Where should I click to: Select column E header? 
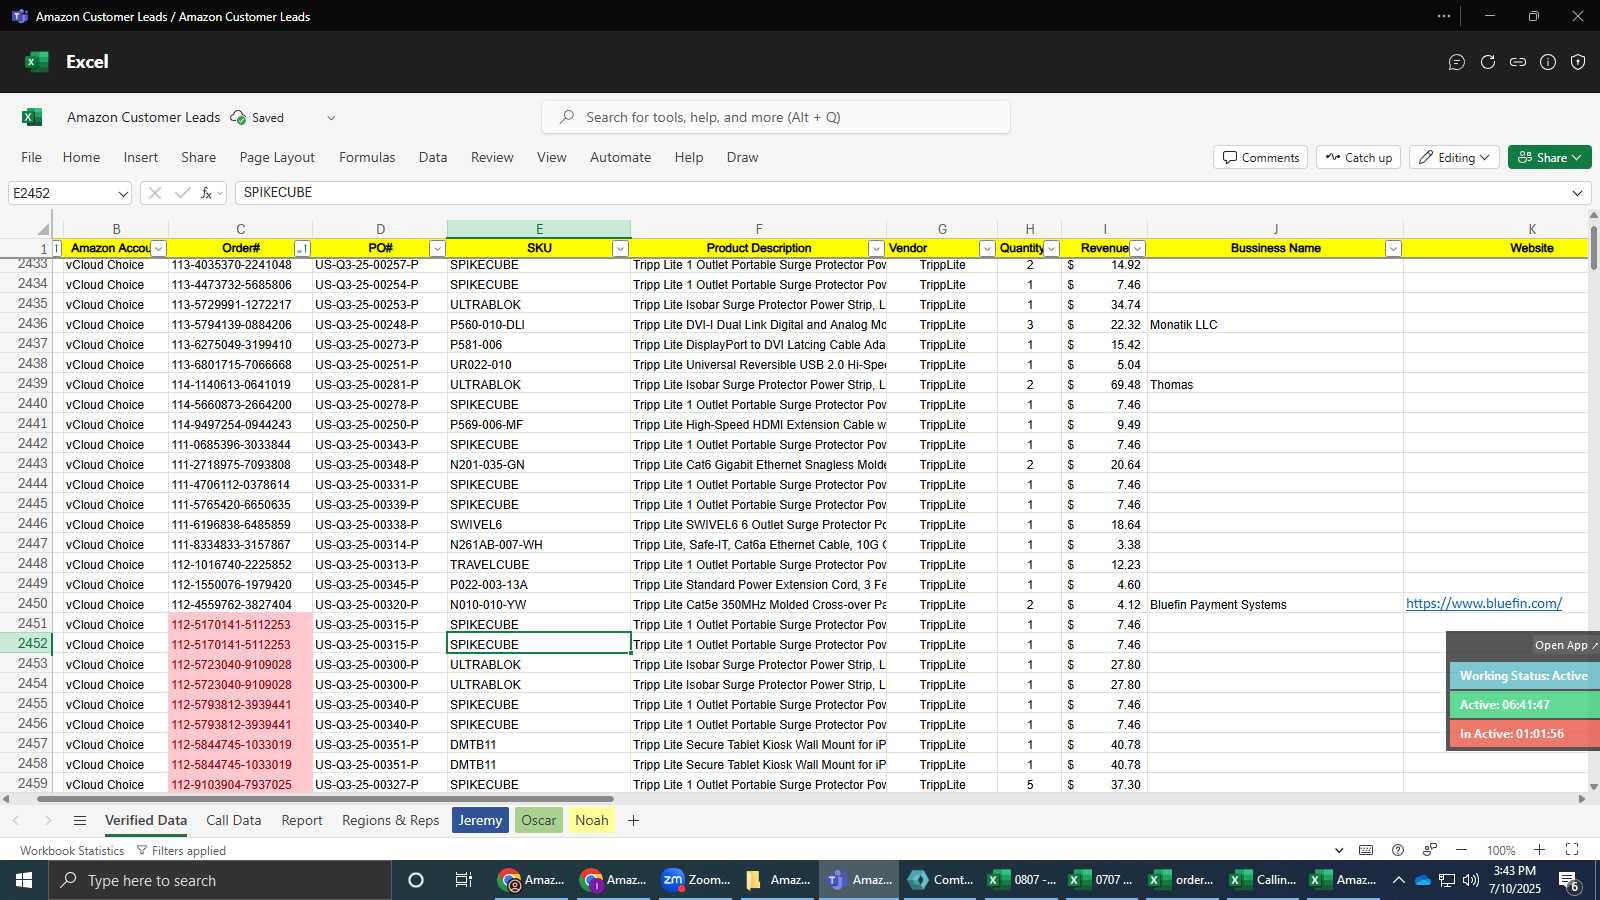pyautogui.click(x=539, y=229)
